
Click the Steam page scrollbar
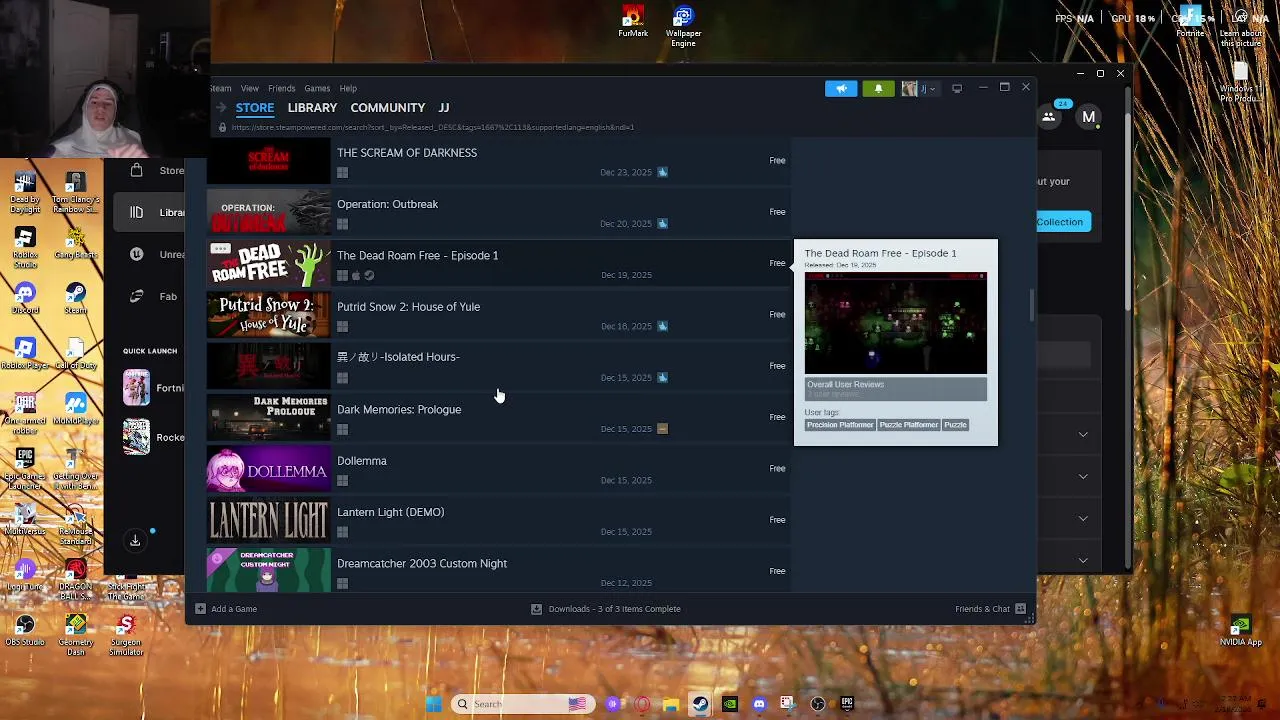1031,306
